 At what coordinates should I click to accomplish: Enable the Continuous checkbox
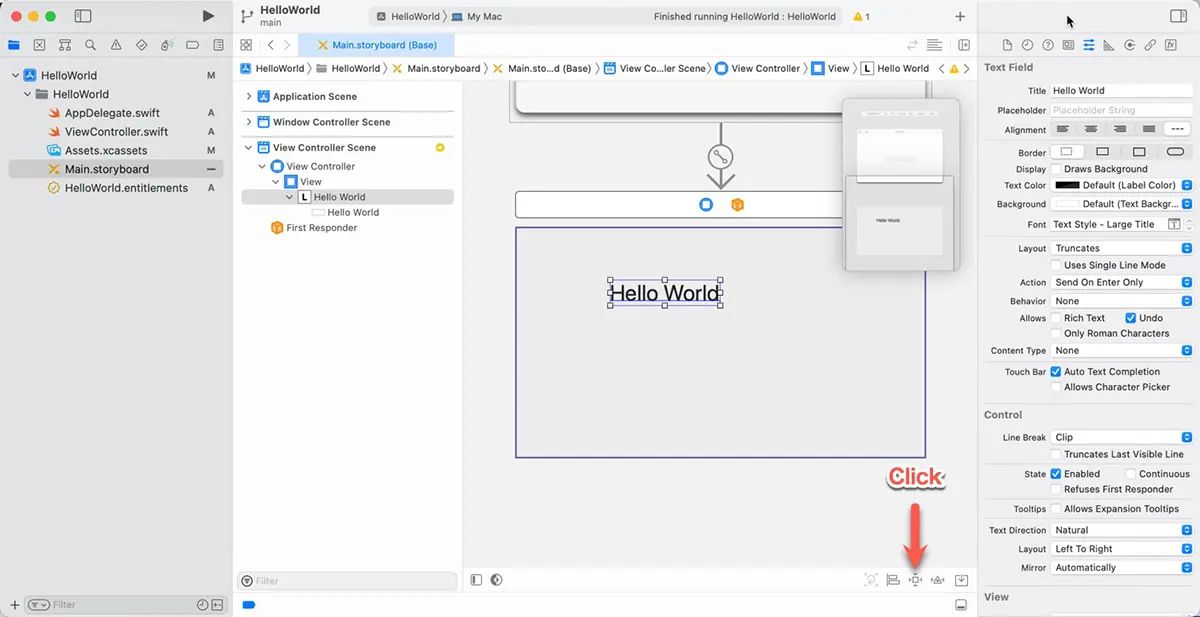pos(1131,474)
